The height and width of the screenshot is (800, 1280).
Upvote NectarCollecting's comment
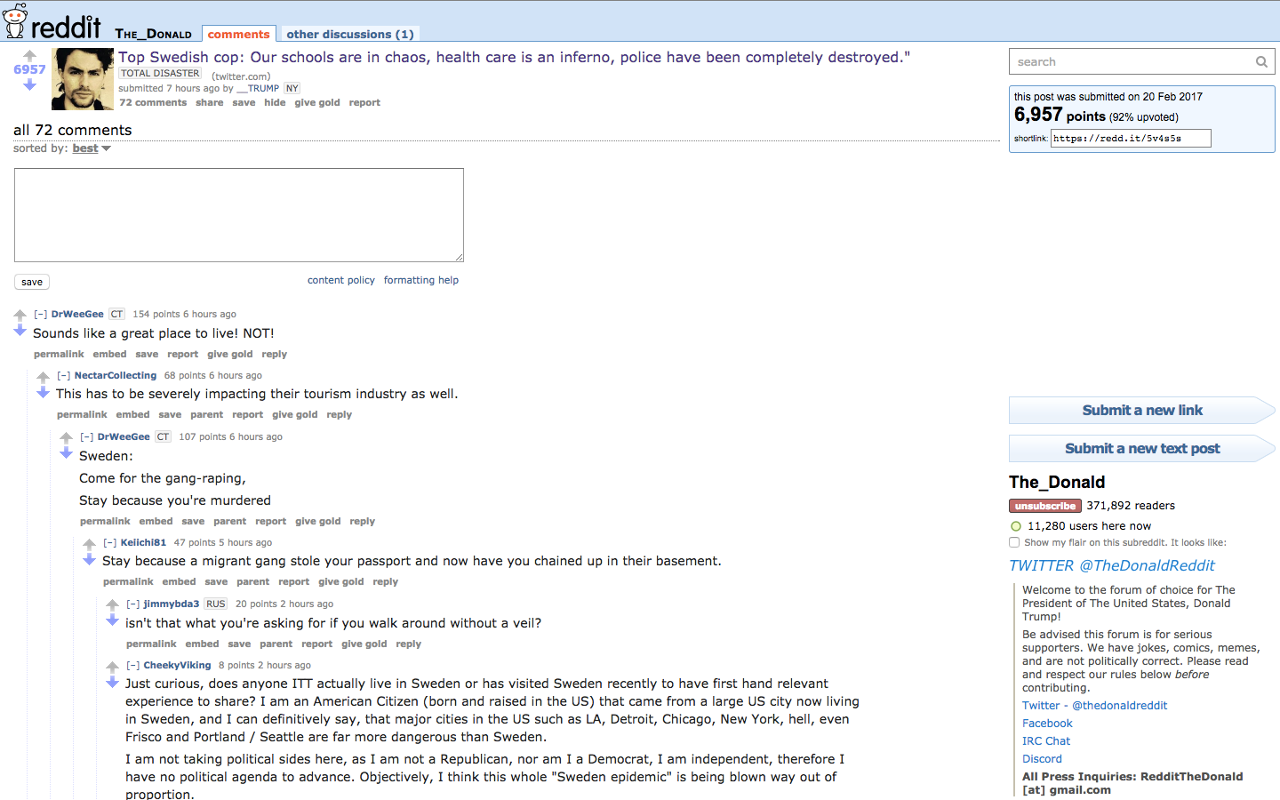[43, 377]
